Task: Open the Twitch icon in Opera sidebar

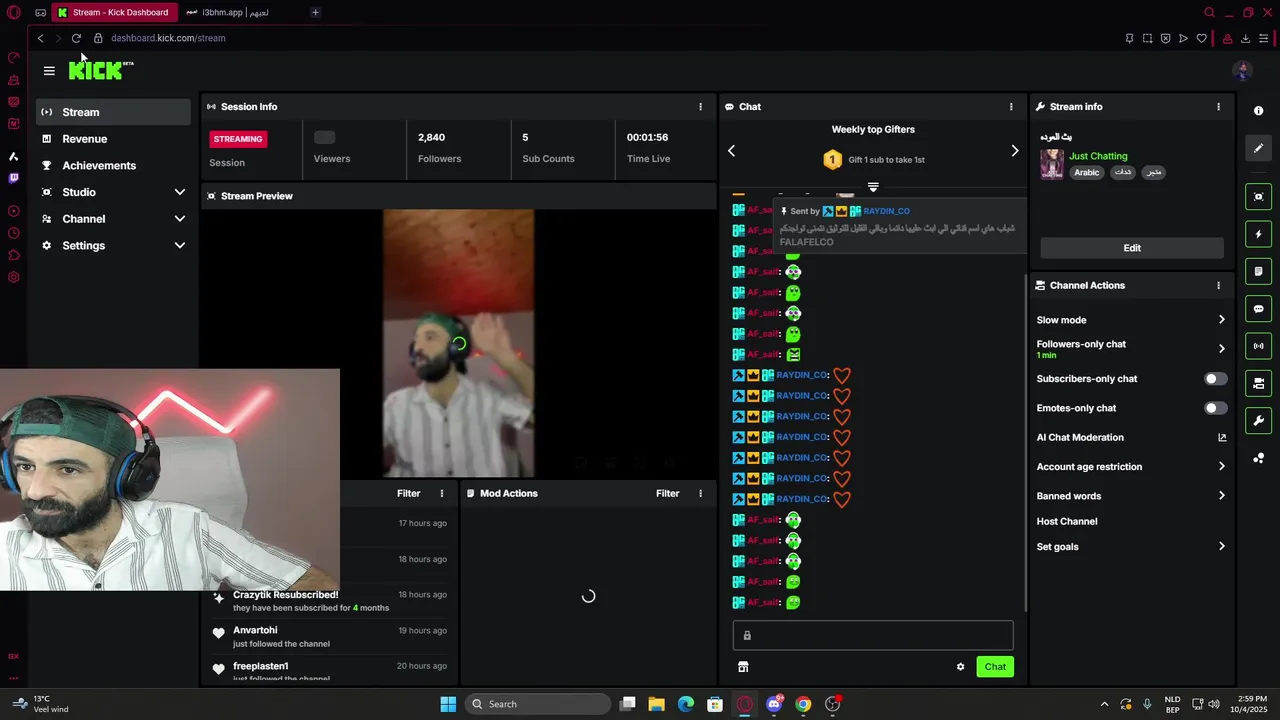Action: [x=13, y=178]
